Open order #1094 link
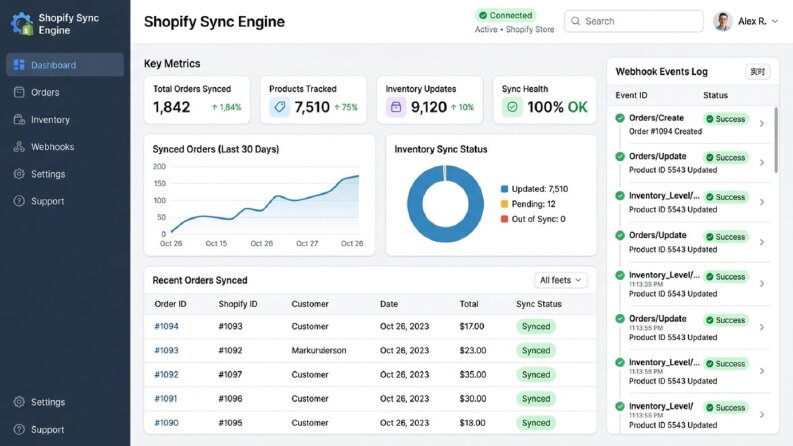This screenshot has height=446, width=793. (166, 326)
